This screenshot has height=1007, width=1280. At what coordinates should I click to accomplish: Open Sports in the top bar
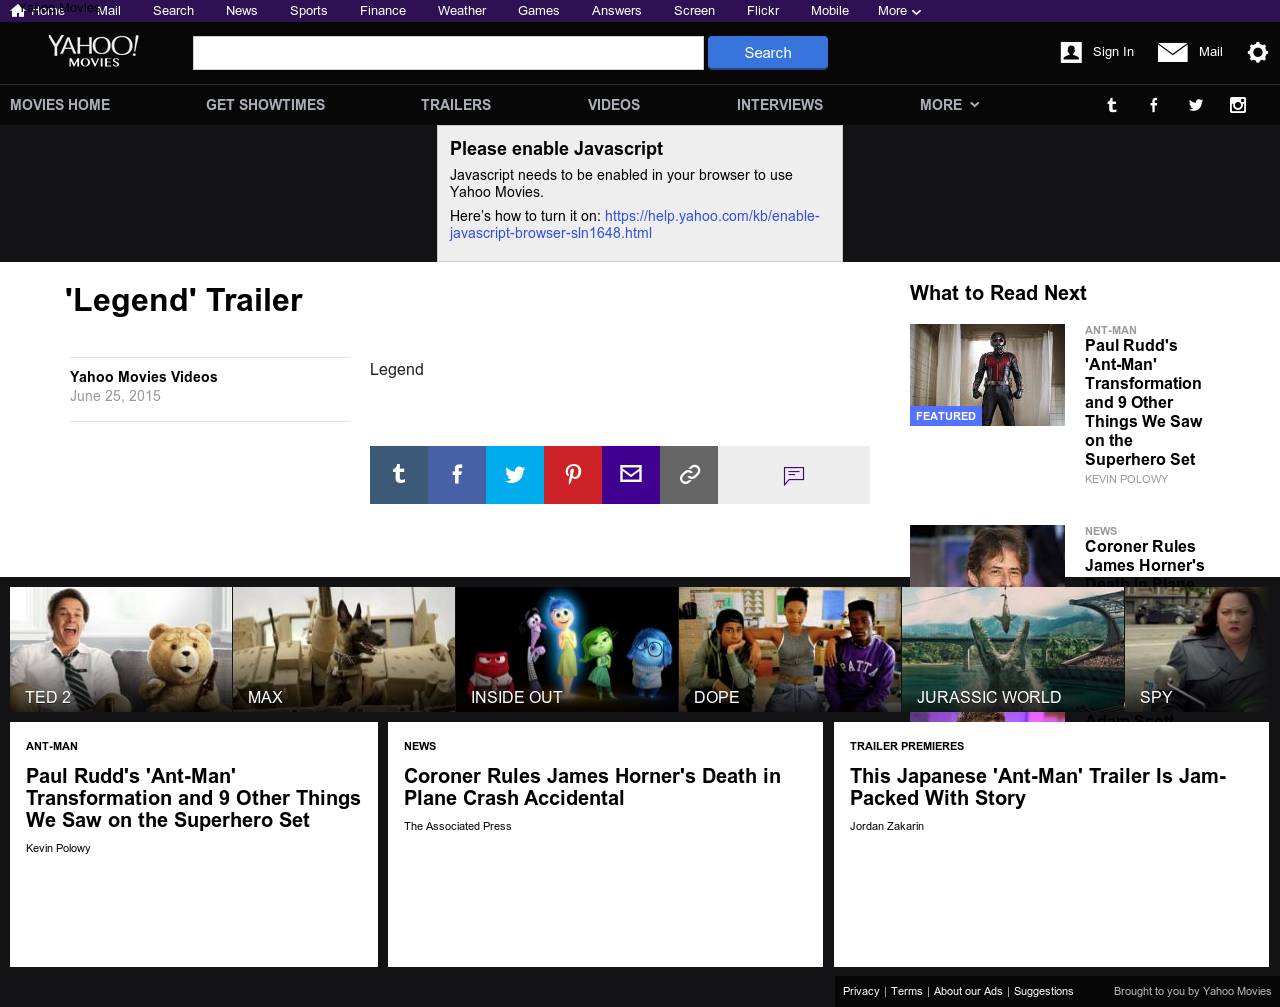309,11
